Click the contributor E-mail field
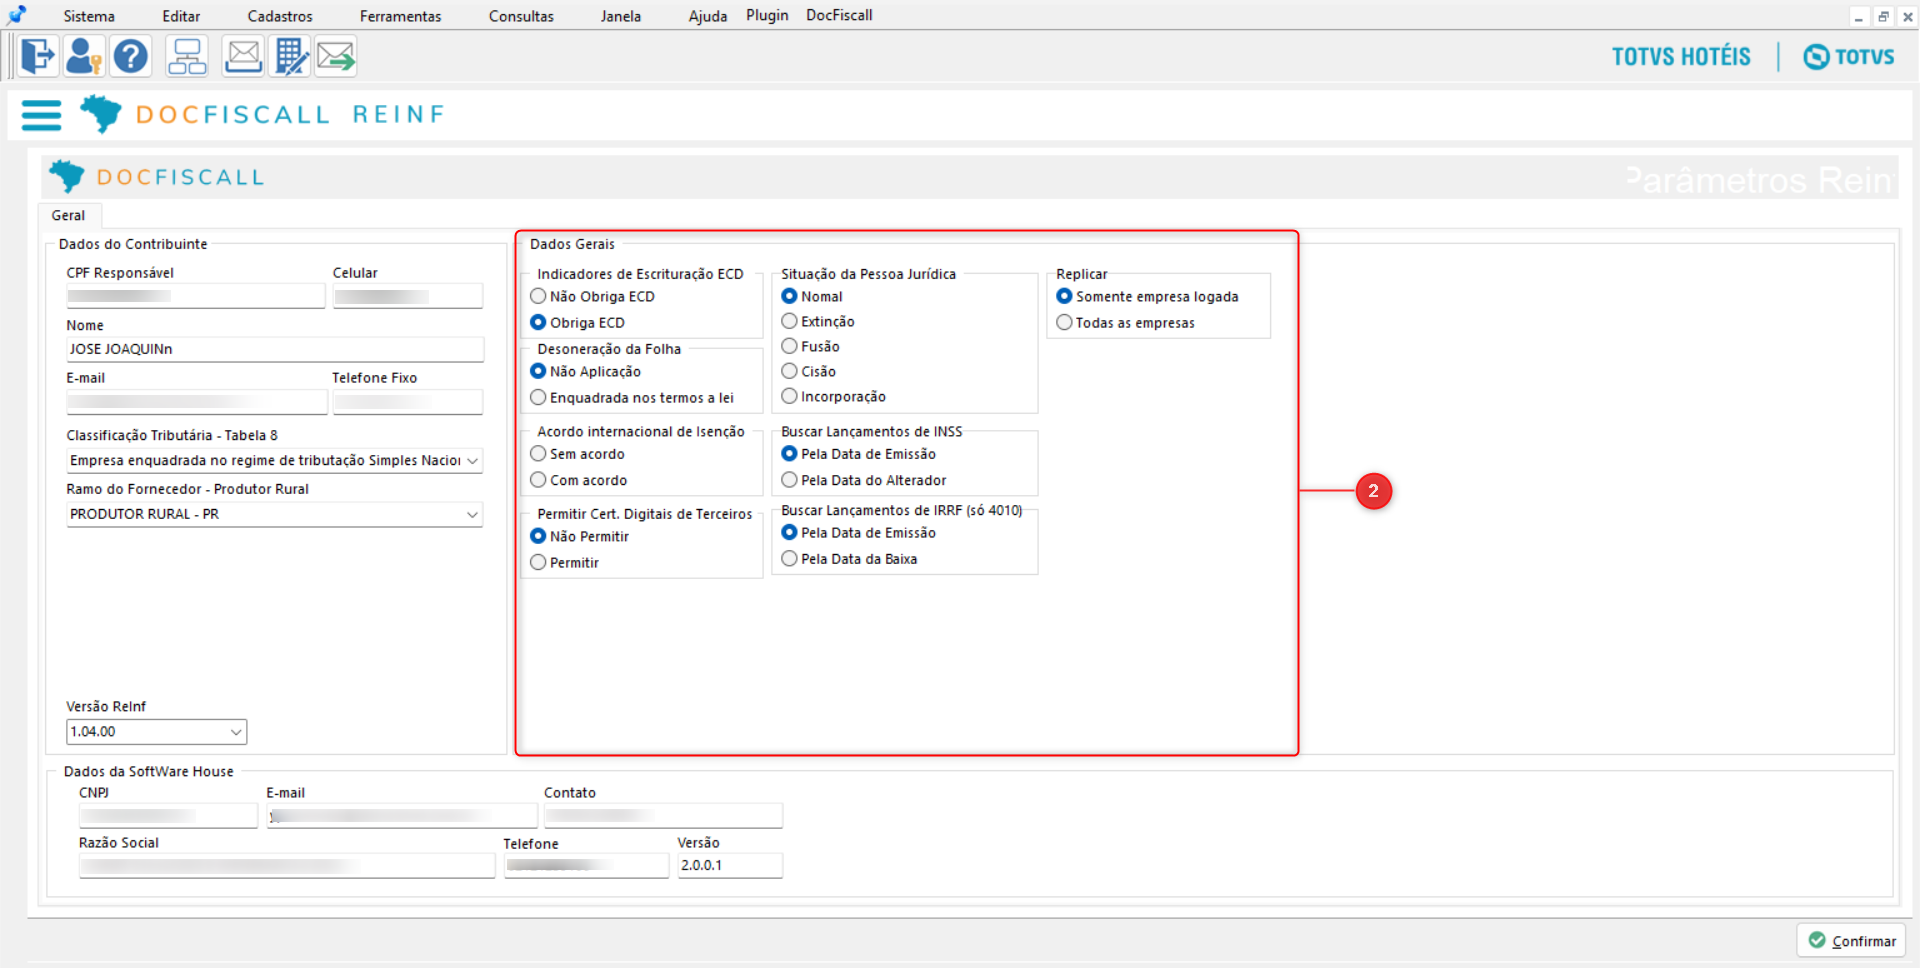Screen dimensions: 1920x968 [197, 402]
